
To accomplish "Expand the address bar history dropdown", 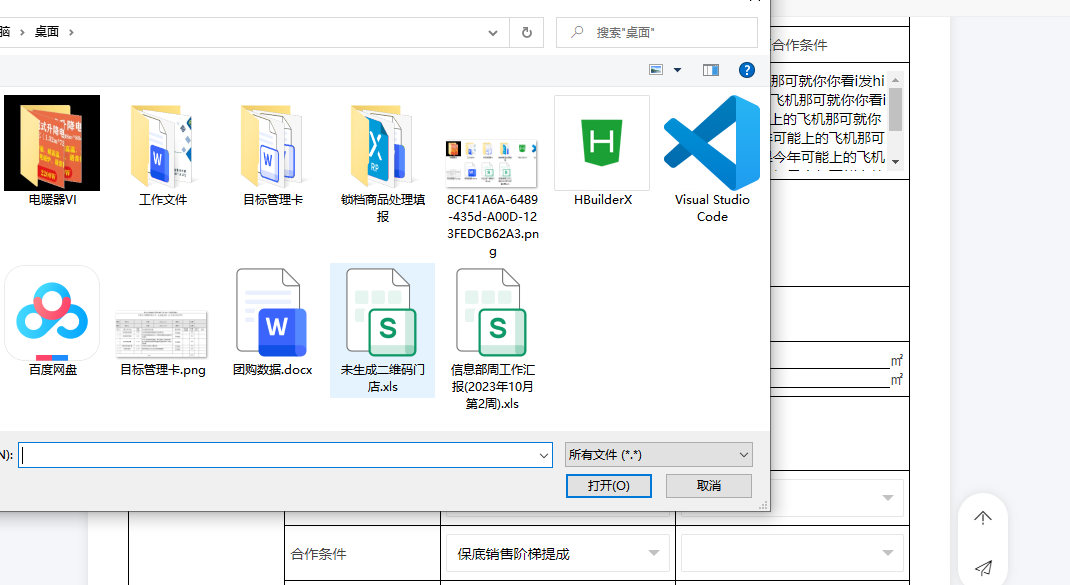I will pos(493,32).
